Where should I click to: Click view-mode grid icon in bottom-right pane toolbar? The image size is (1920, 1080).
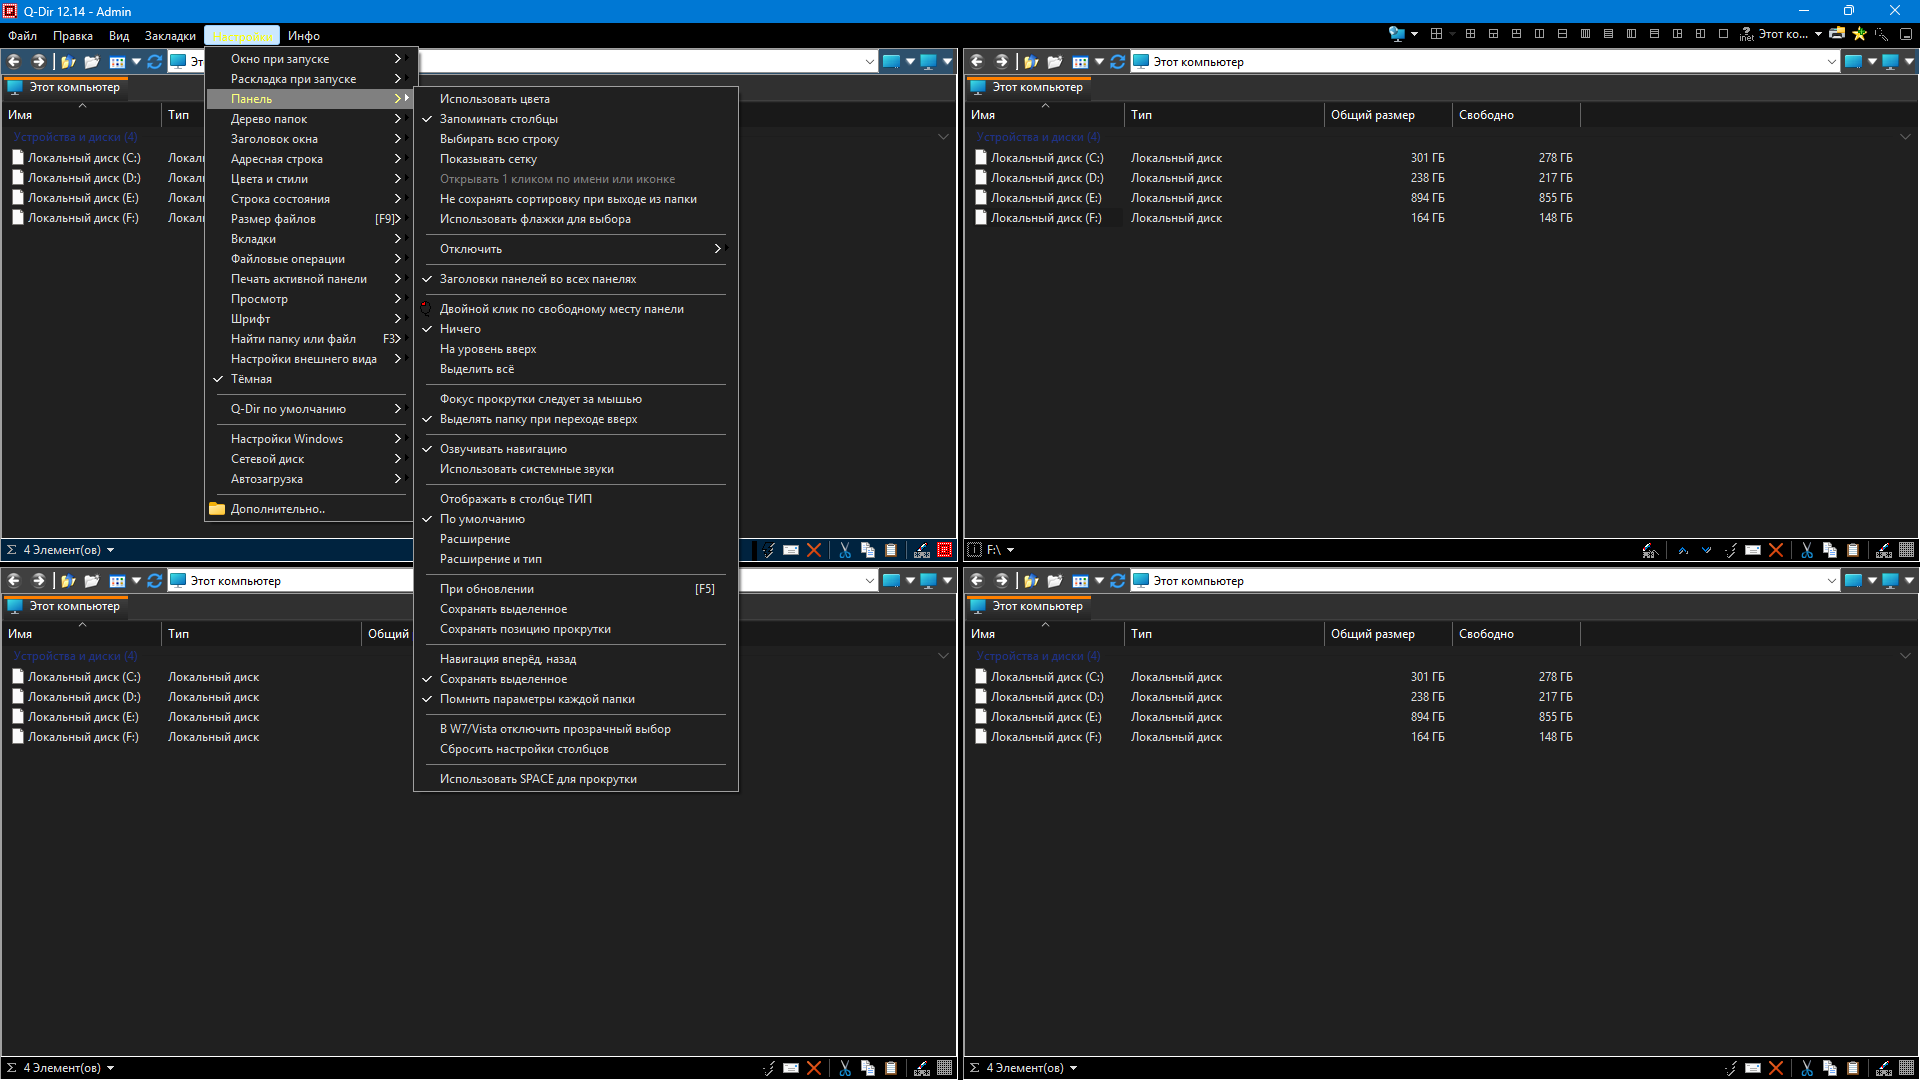[1080, 580]
